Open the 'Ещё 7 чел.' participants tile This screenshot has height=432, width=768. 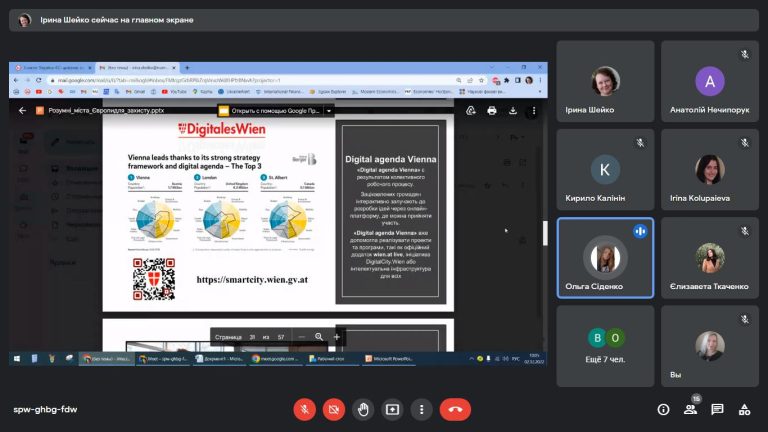(x=605, y=346)
